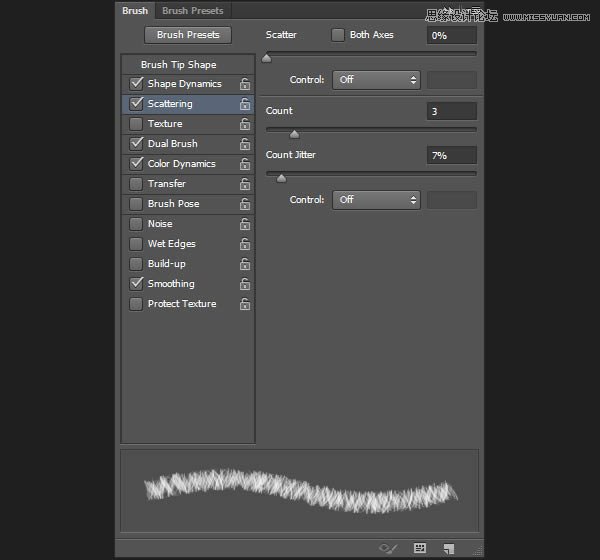This screenshot has width=600, height=560.
Task: Click the Count slider handle
Action: coord(294,134)
